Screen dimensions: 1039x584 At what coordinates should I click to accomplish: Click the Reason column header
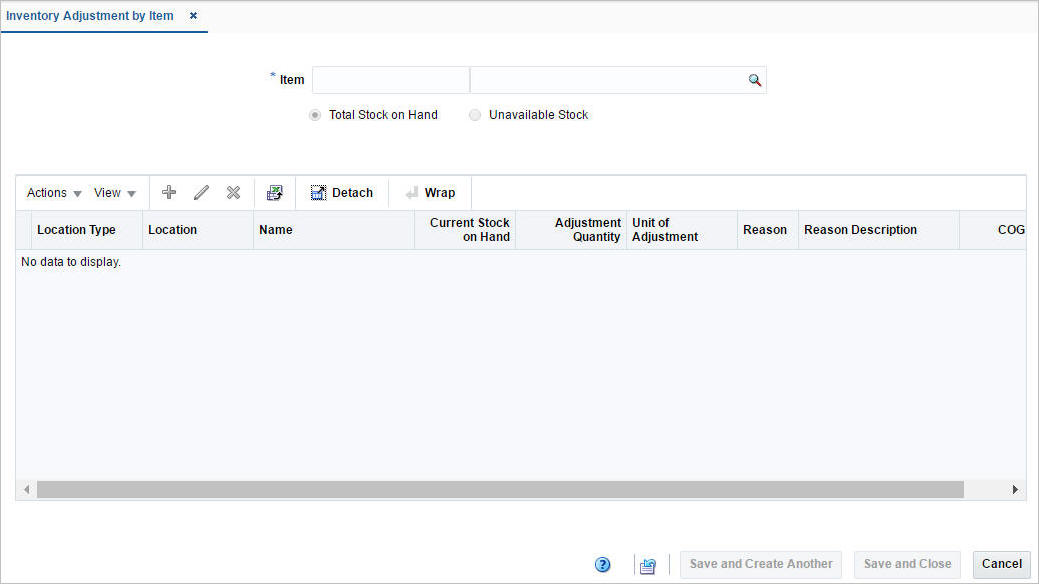coord(768,230)
